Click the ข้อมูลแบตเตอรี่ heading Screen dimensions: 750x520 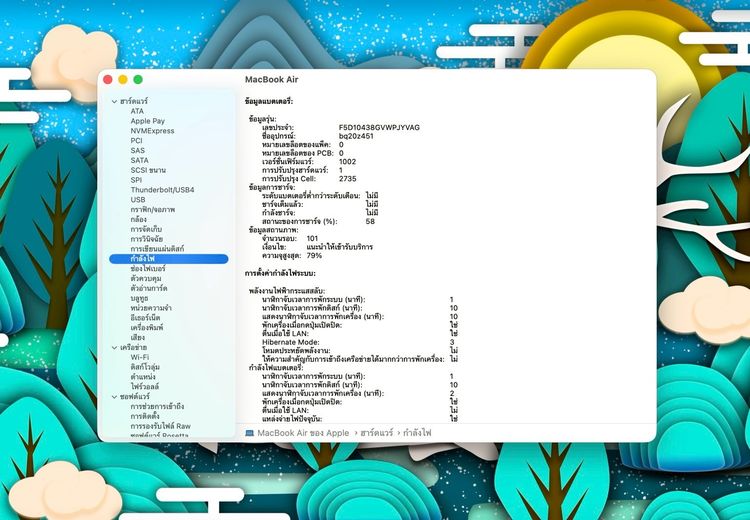pyautogui.click(x=269, y=102)
